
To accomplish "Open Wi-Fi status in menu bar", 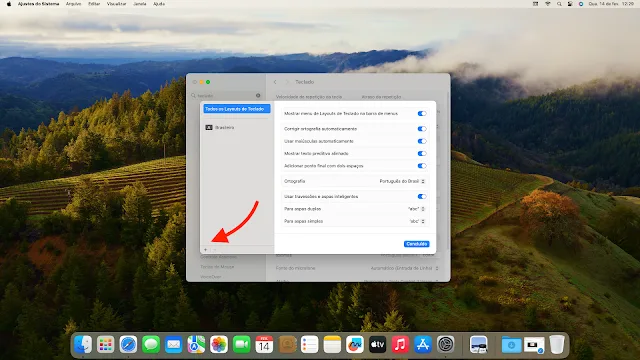I will point(547,4).
